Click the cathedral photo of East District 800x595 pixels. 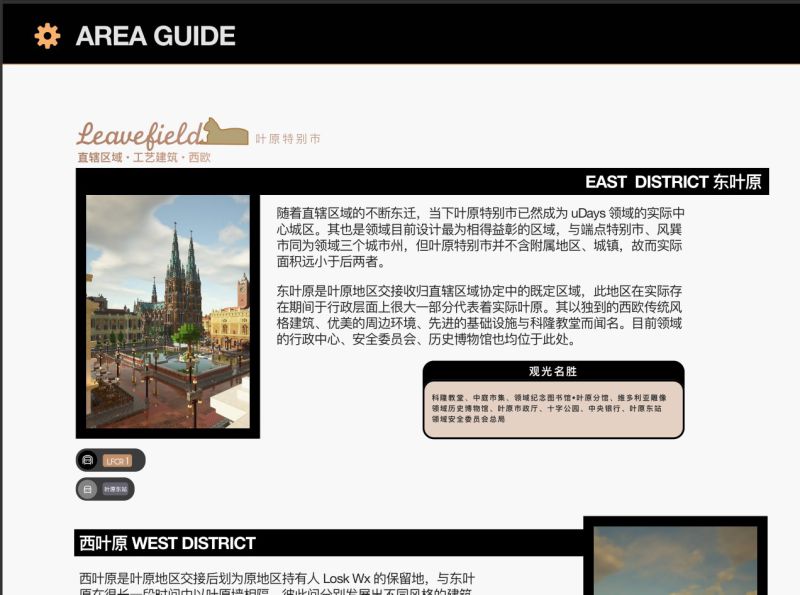click(x=170, y=315)
